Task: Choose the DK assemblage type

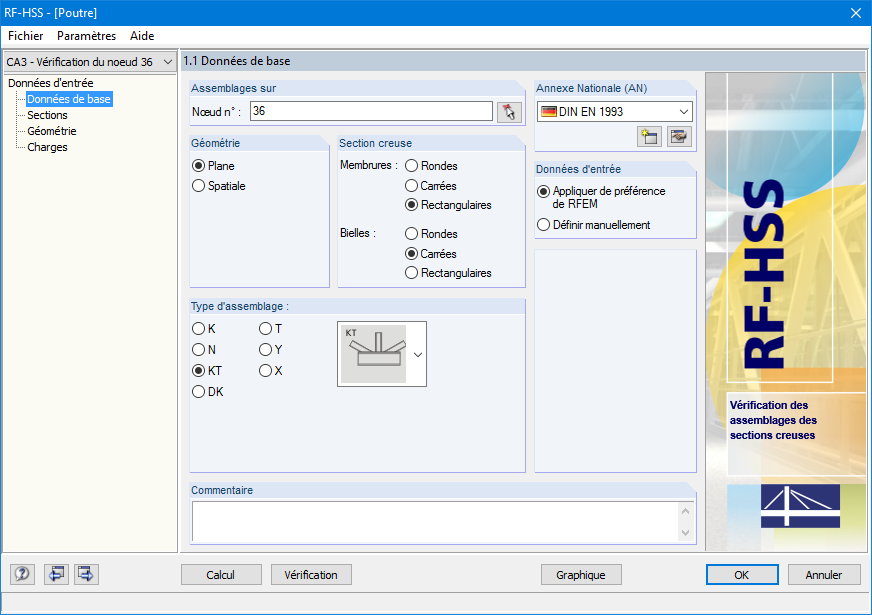Action: (198, 391)
